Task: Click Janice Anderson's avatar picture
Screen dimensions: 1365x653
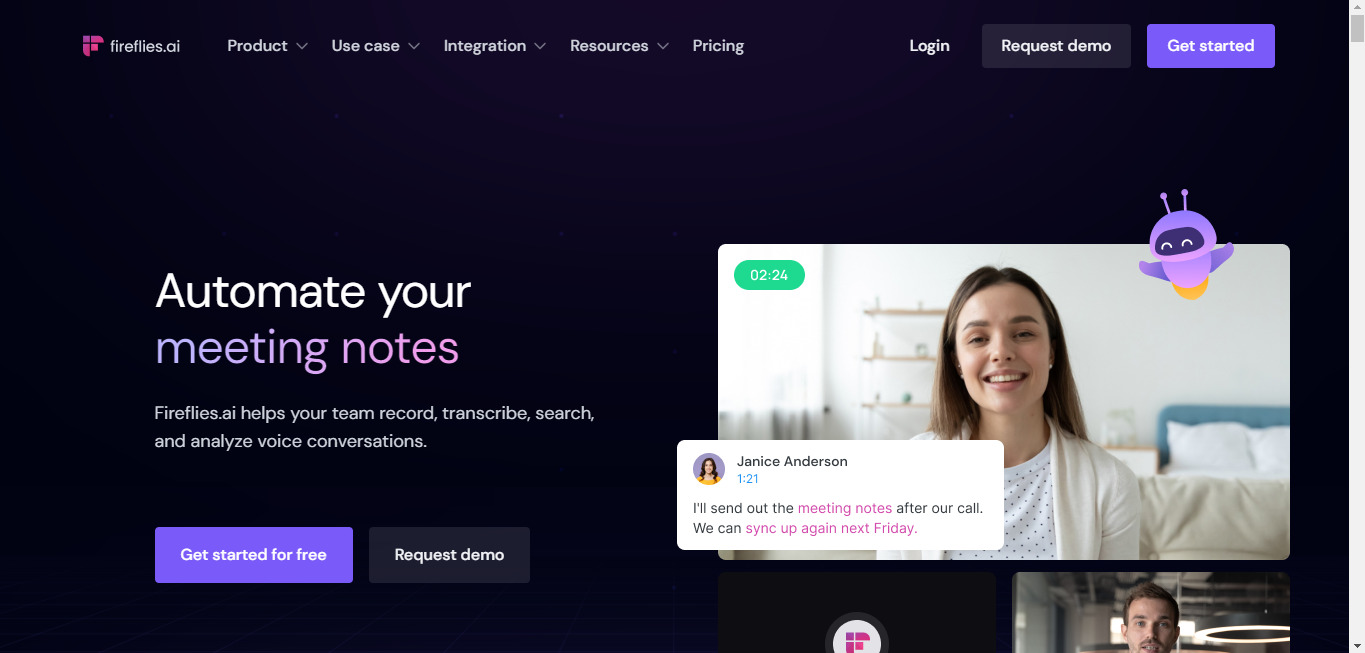Action: tap(709, 469)
